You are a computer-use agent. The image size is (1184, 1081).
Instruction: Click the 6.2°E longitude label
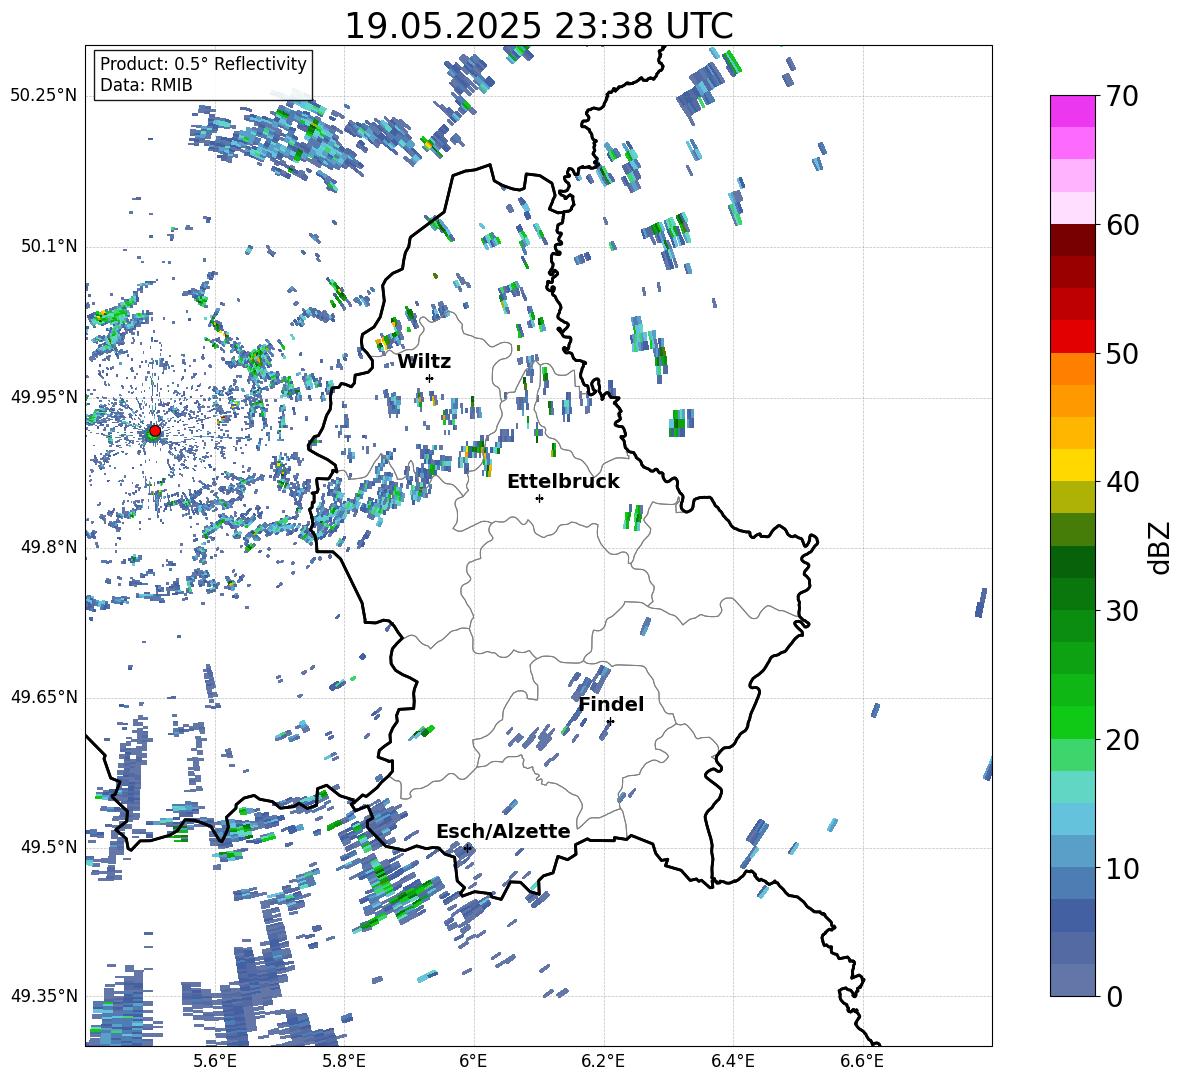603,1061
